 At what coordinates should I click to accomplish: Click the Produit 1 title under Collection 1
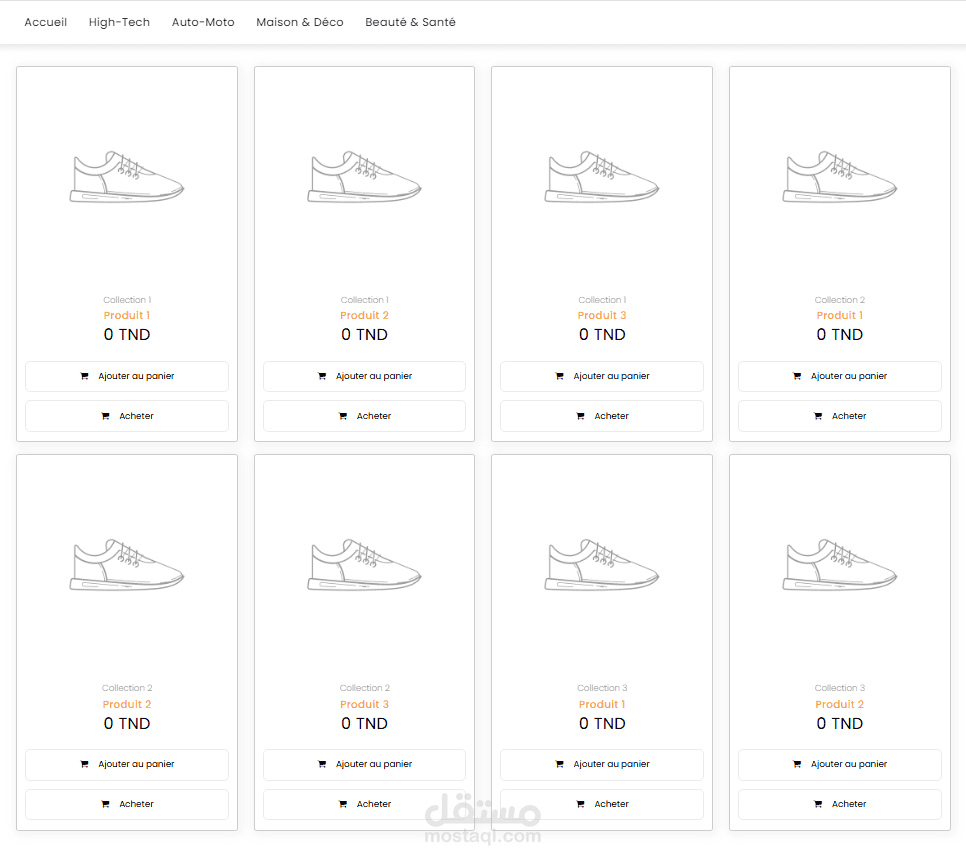(127, 315)
